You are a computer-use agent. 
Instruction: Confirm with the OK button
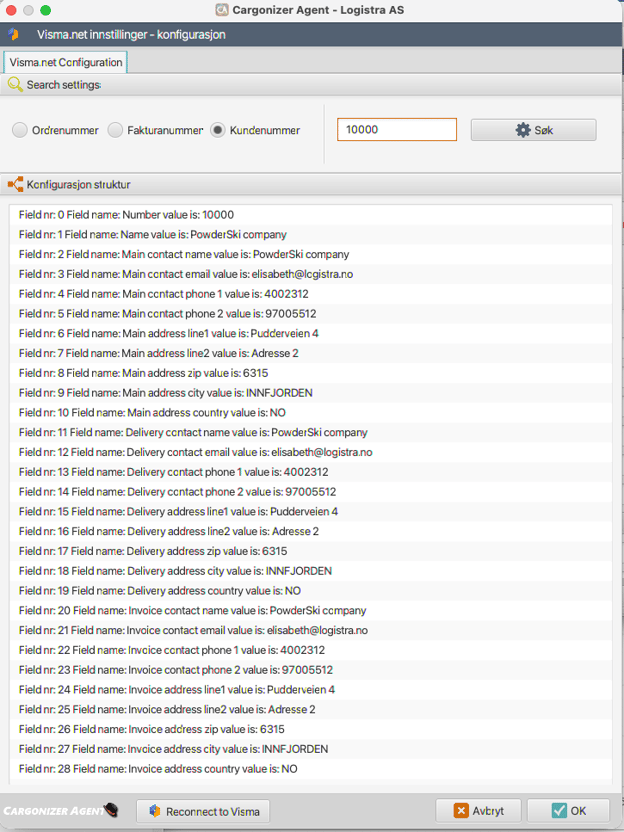click(x=568, y=811)
